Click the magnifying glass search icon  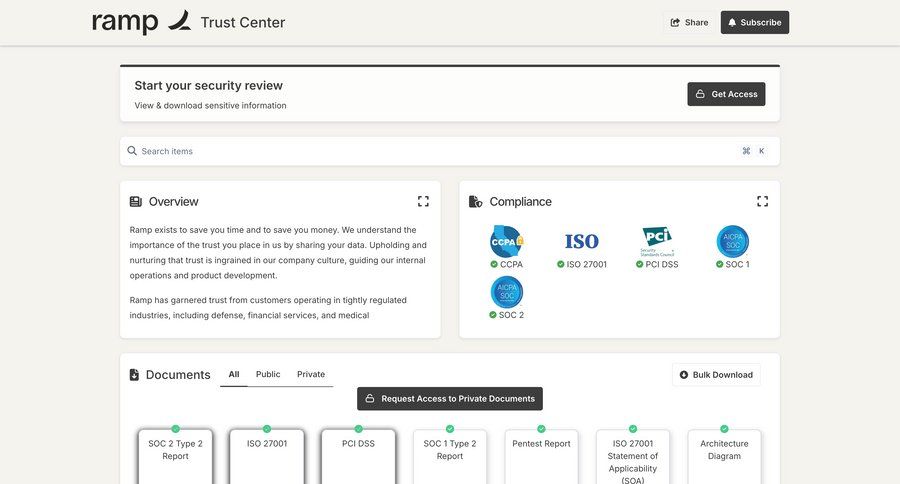132,151
